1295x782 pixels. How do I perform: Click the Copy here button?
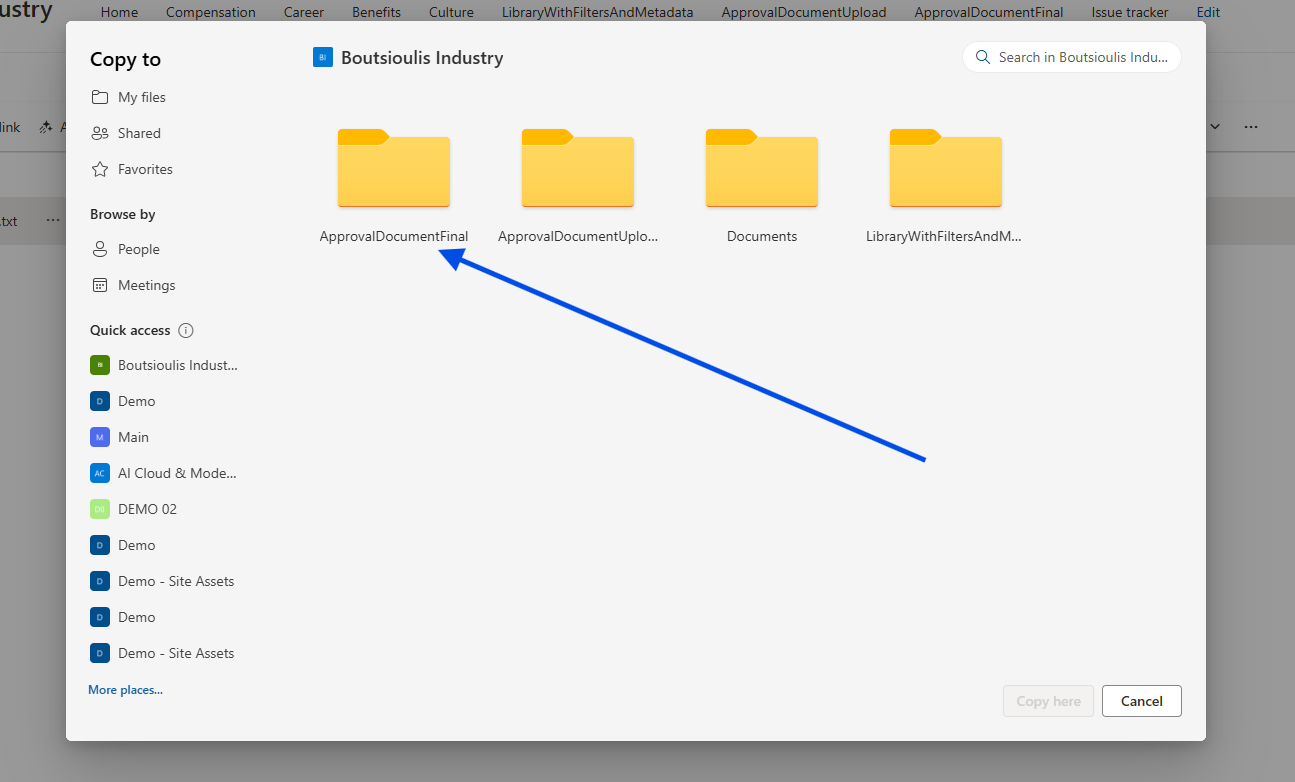coord(1047,701)
